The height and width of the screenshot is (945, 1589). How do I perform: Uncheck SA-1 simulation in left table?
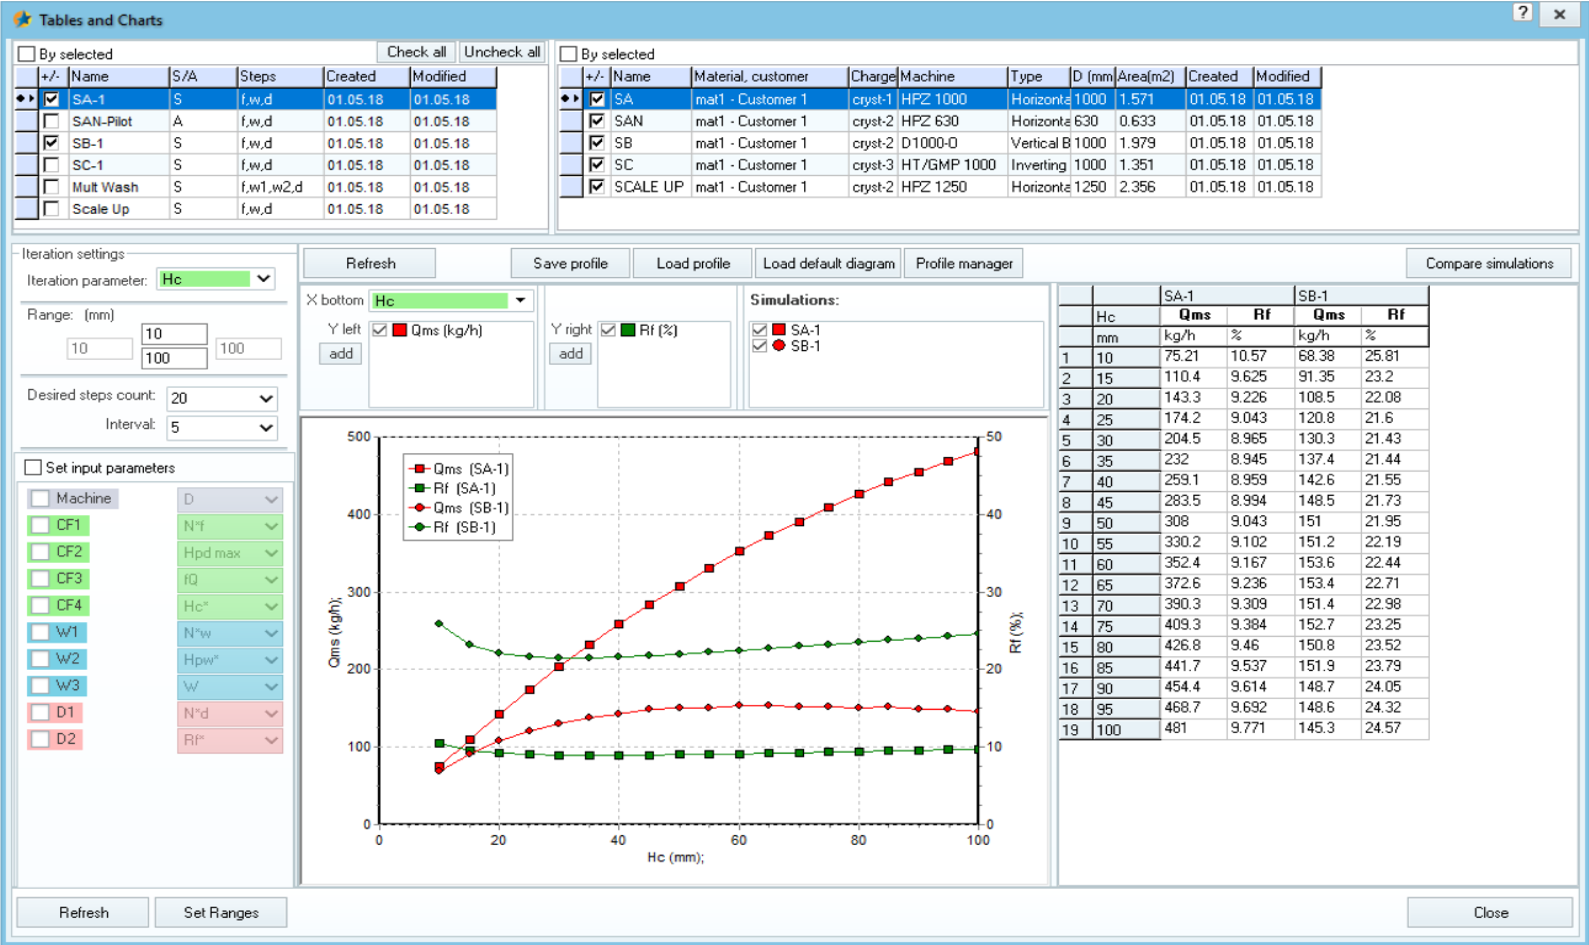51,99
